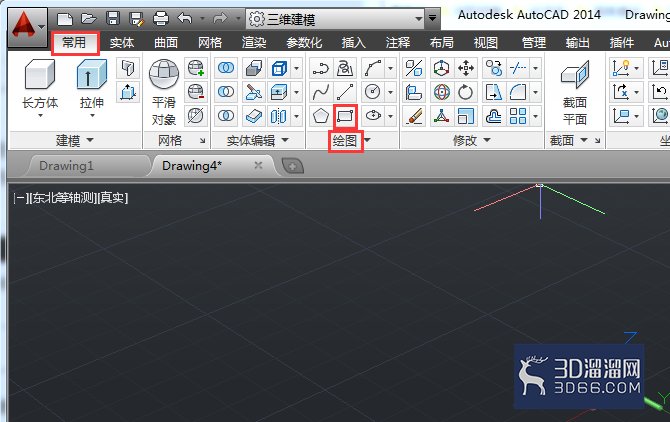Click the Offset modify icon

pyautogui.click(x=494, y=116)
